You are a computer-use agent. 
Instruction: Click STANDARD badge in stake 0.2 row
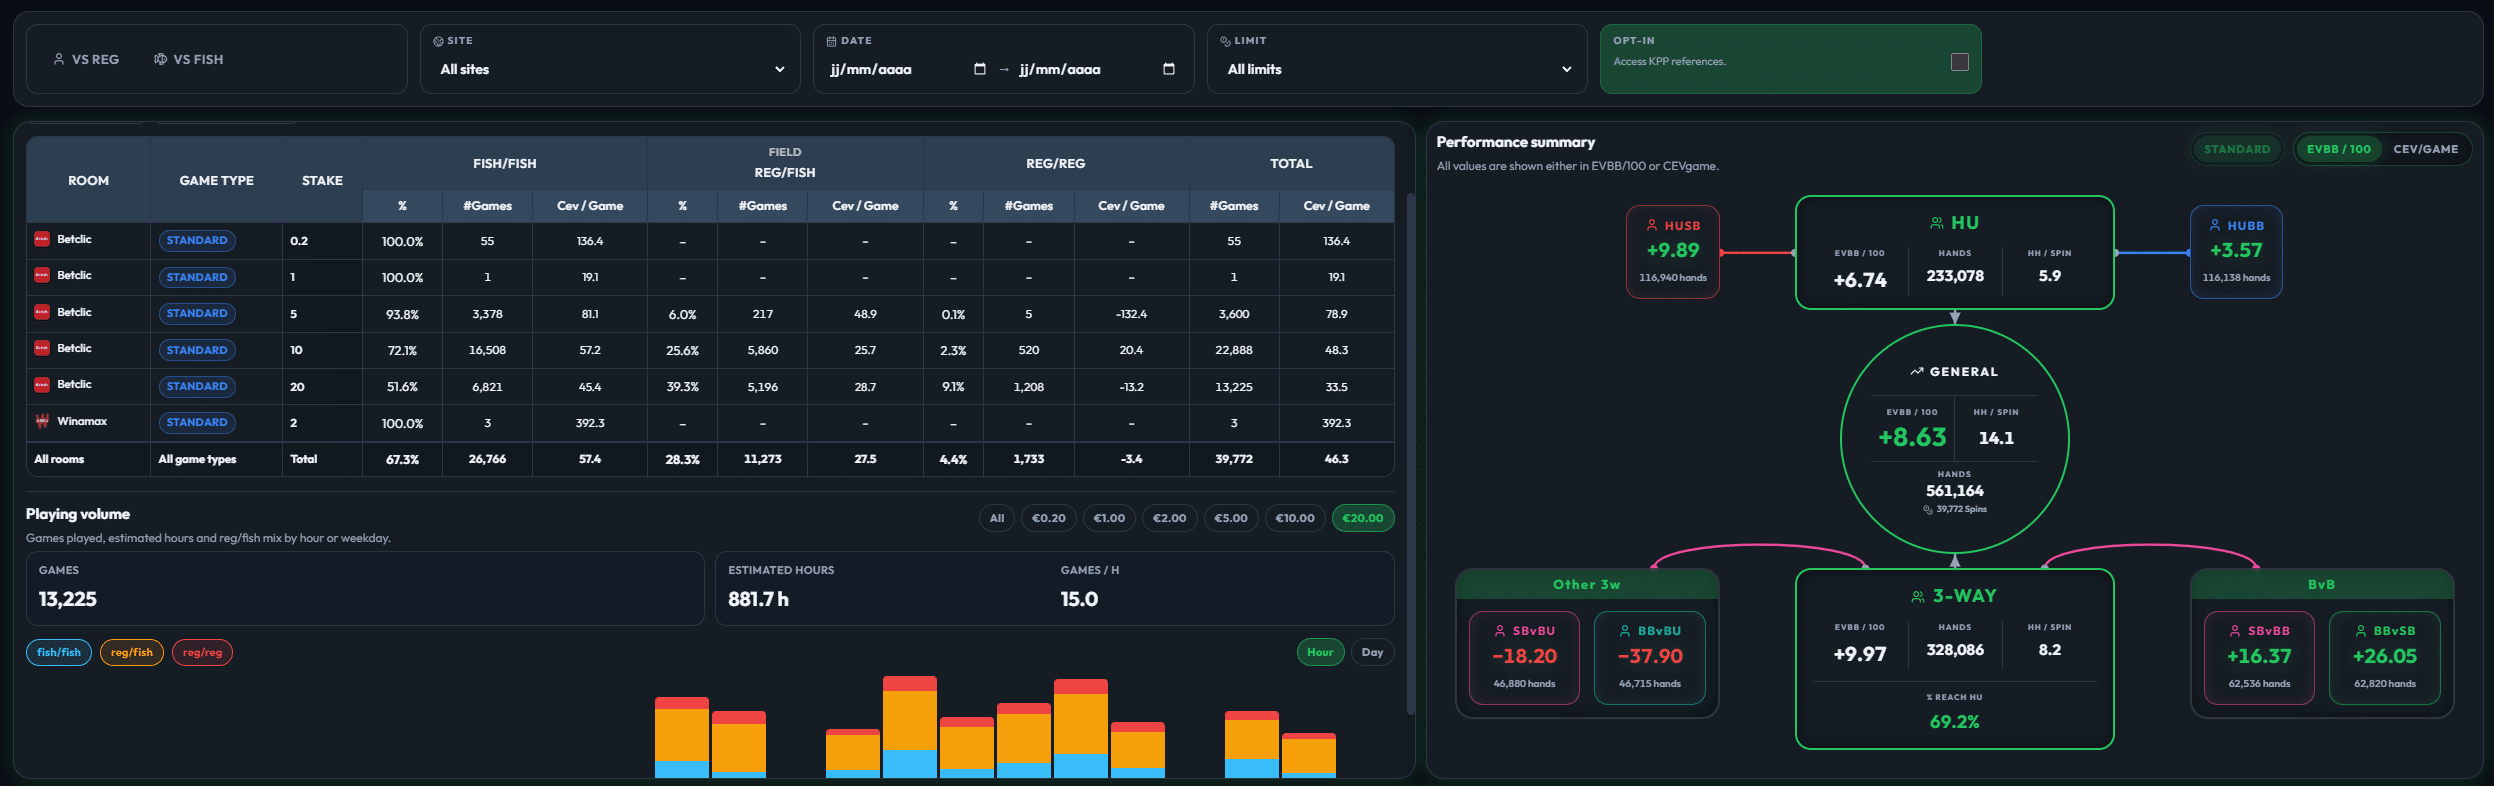[197, 240]
